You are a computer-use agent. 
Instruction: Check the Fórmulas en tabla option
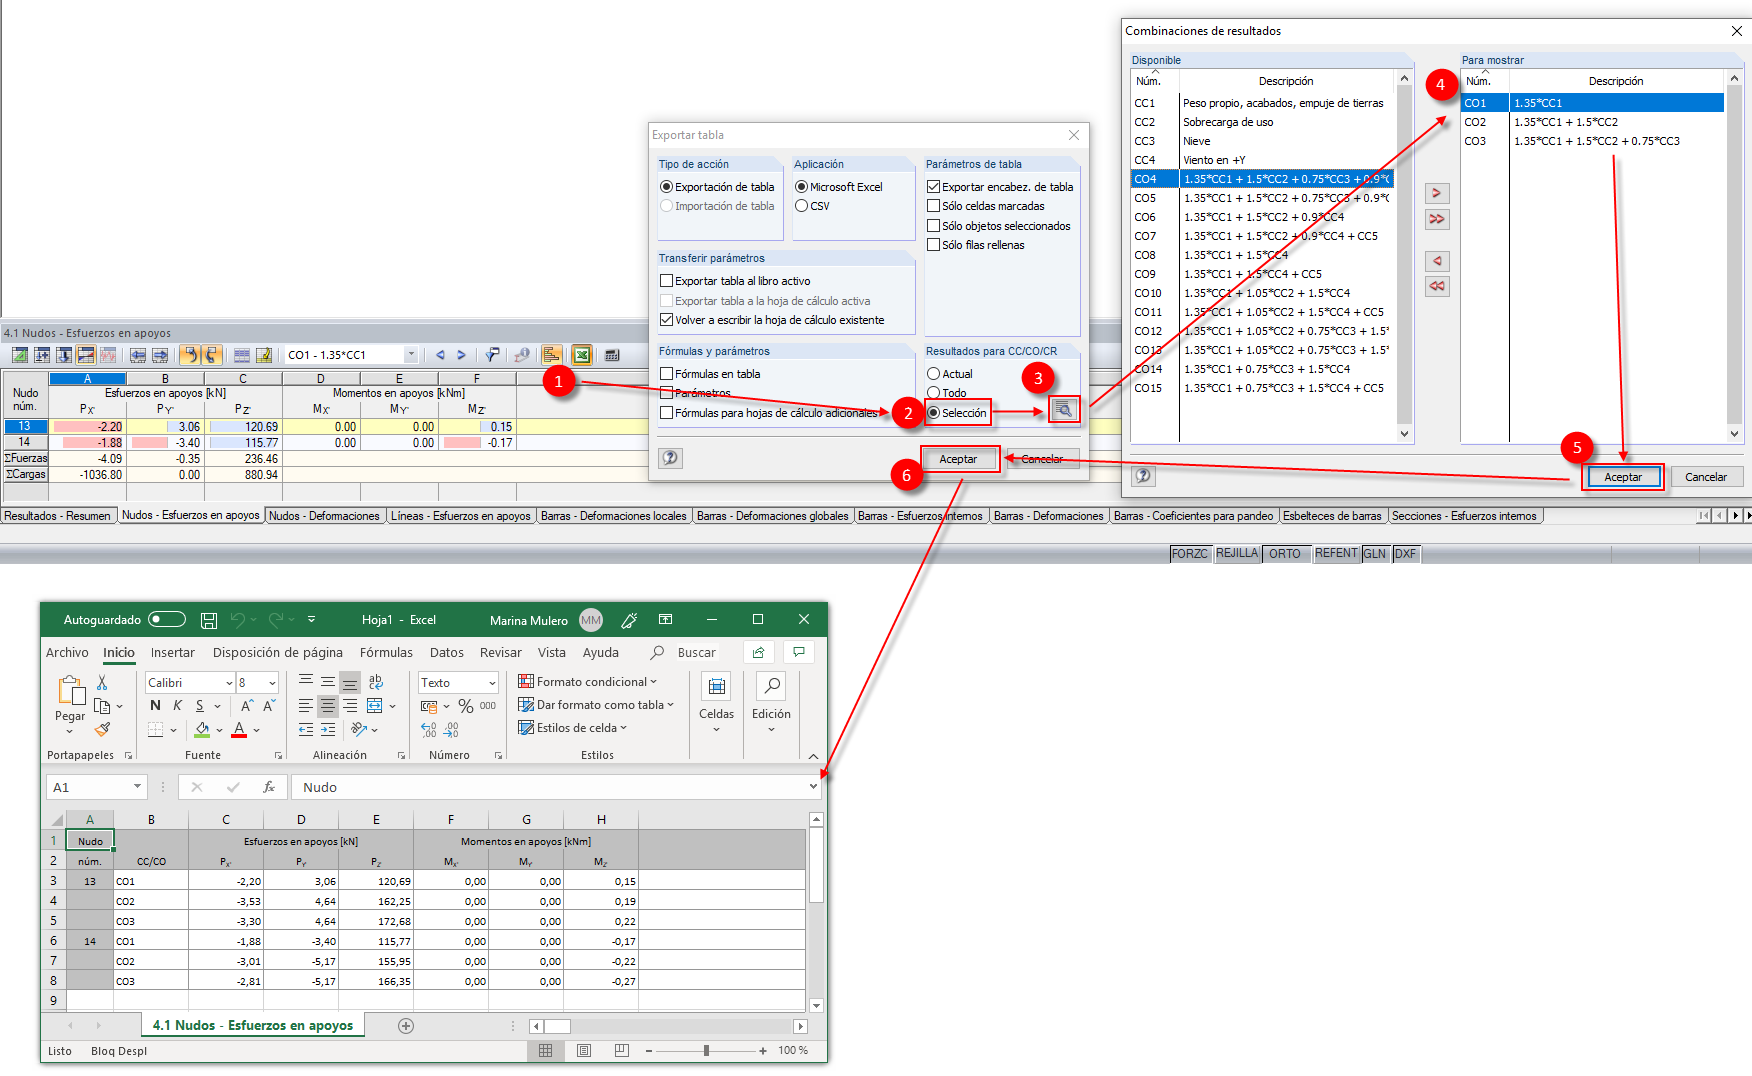pyautogui.click(x=667, y=373)
